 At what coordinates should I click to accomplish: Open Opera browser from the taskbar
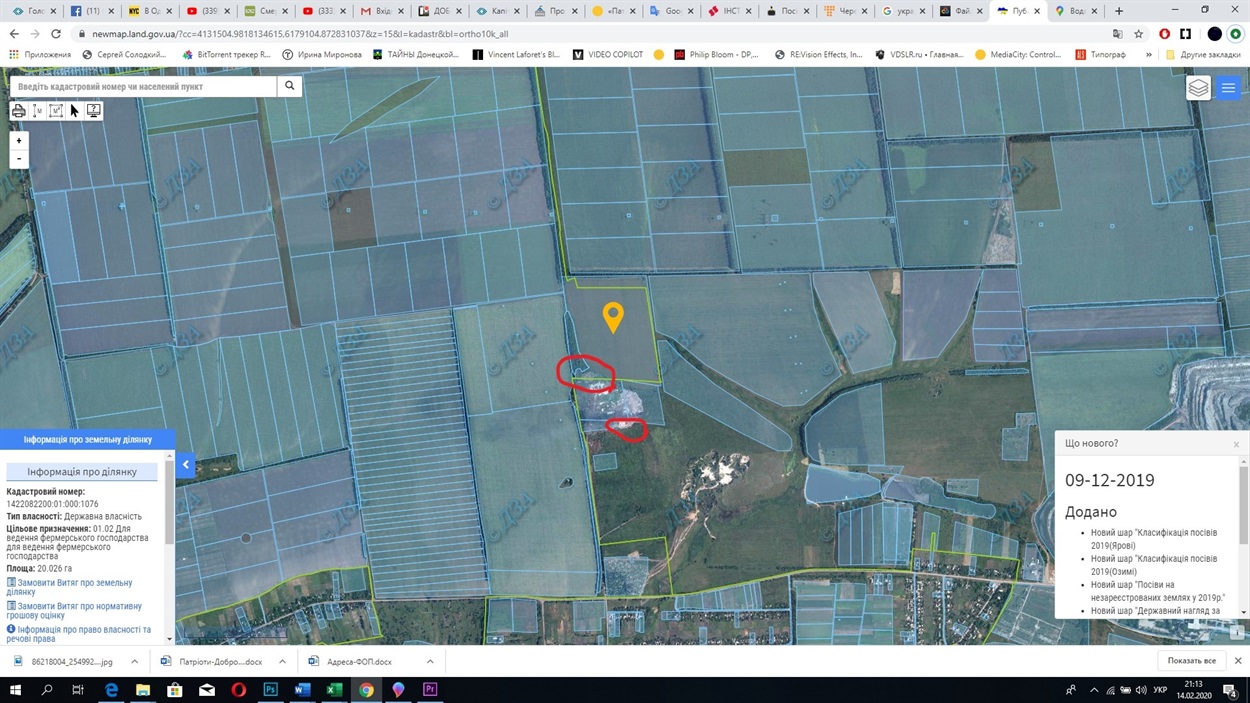tap(238, 690)
